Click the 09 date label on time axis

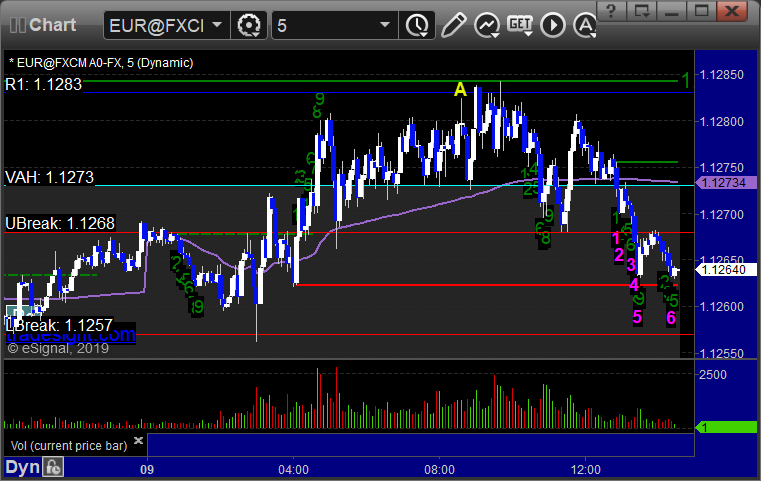(x=147, y=469)
